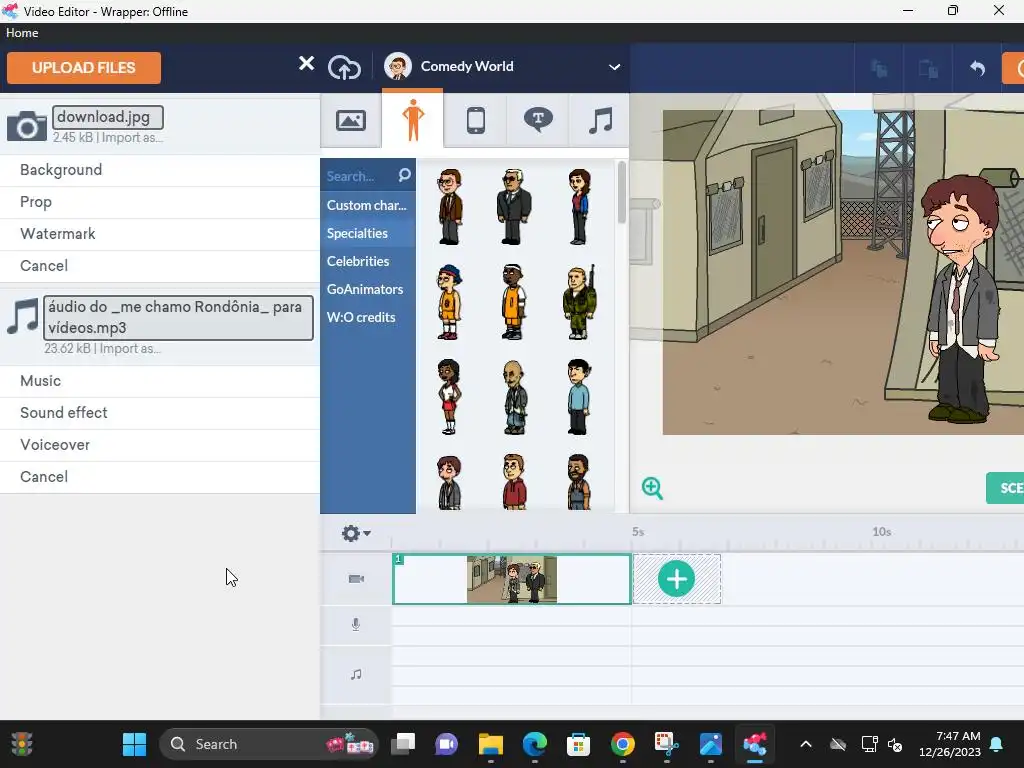Image resolution: width=1024 pixels, height=768 pixels.
Task: Add a new scene with plus button
Action: click(x=677, y=579)
